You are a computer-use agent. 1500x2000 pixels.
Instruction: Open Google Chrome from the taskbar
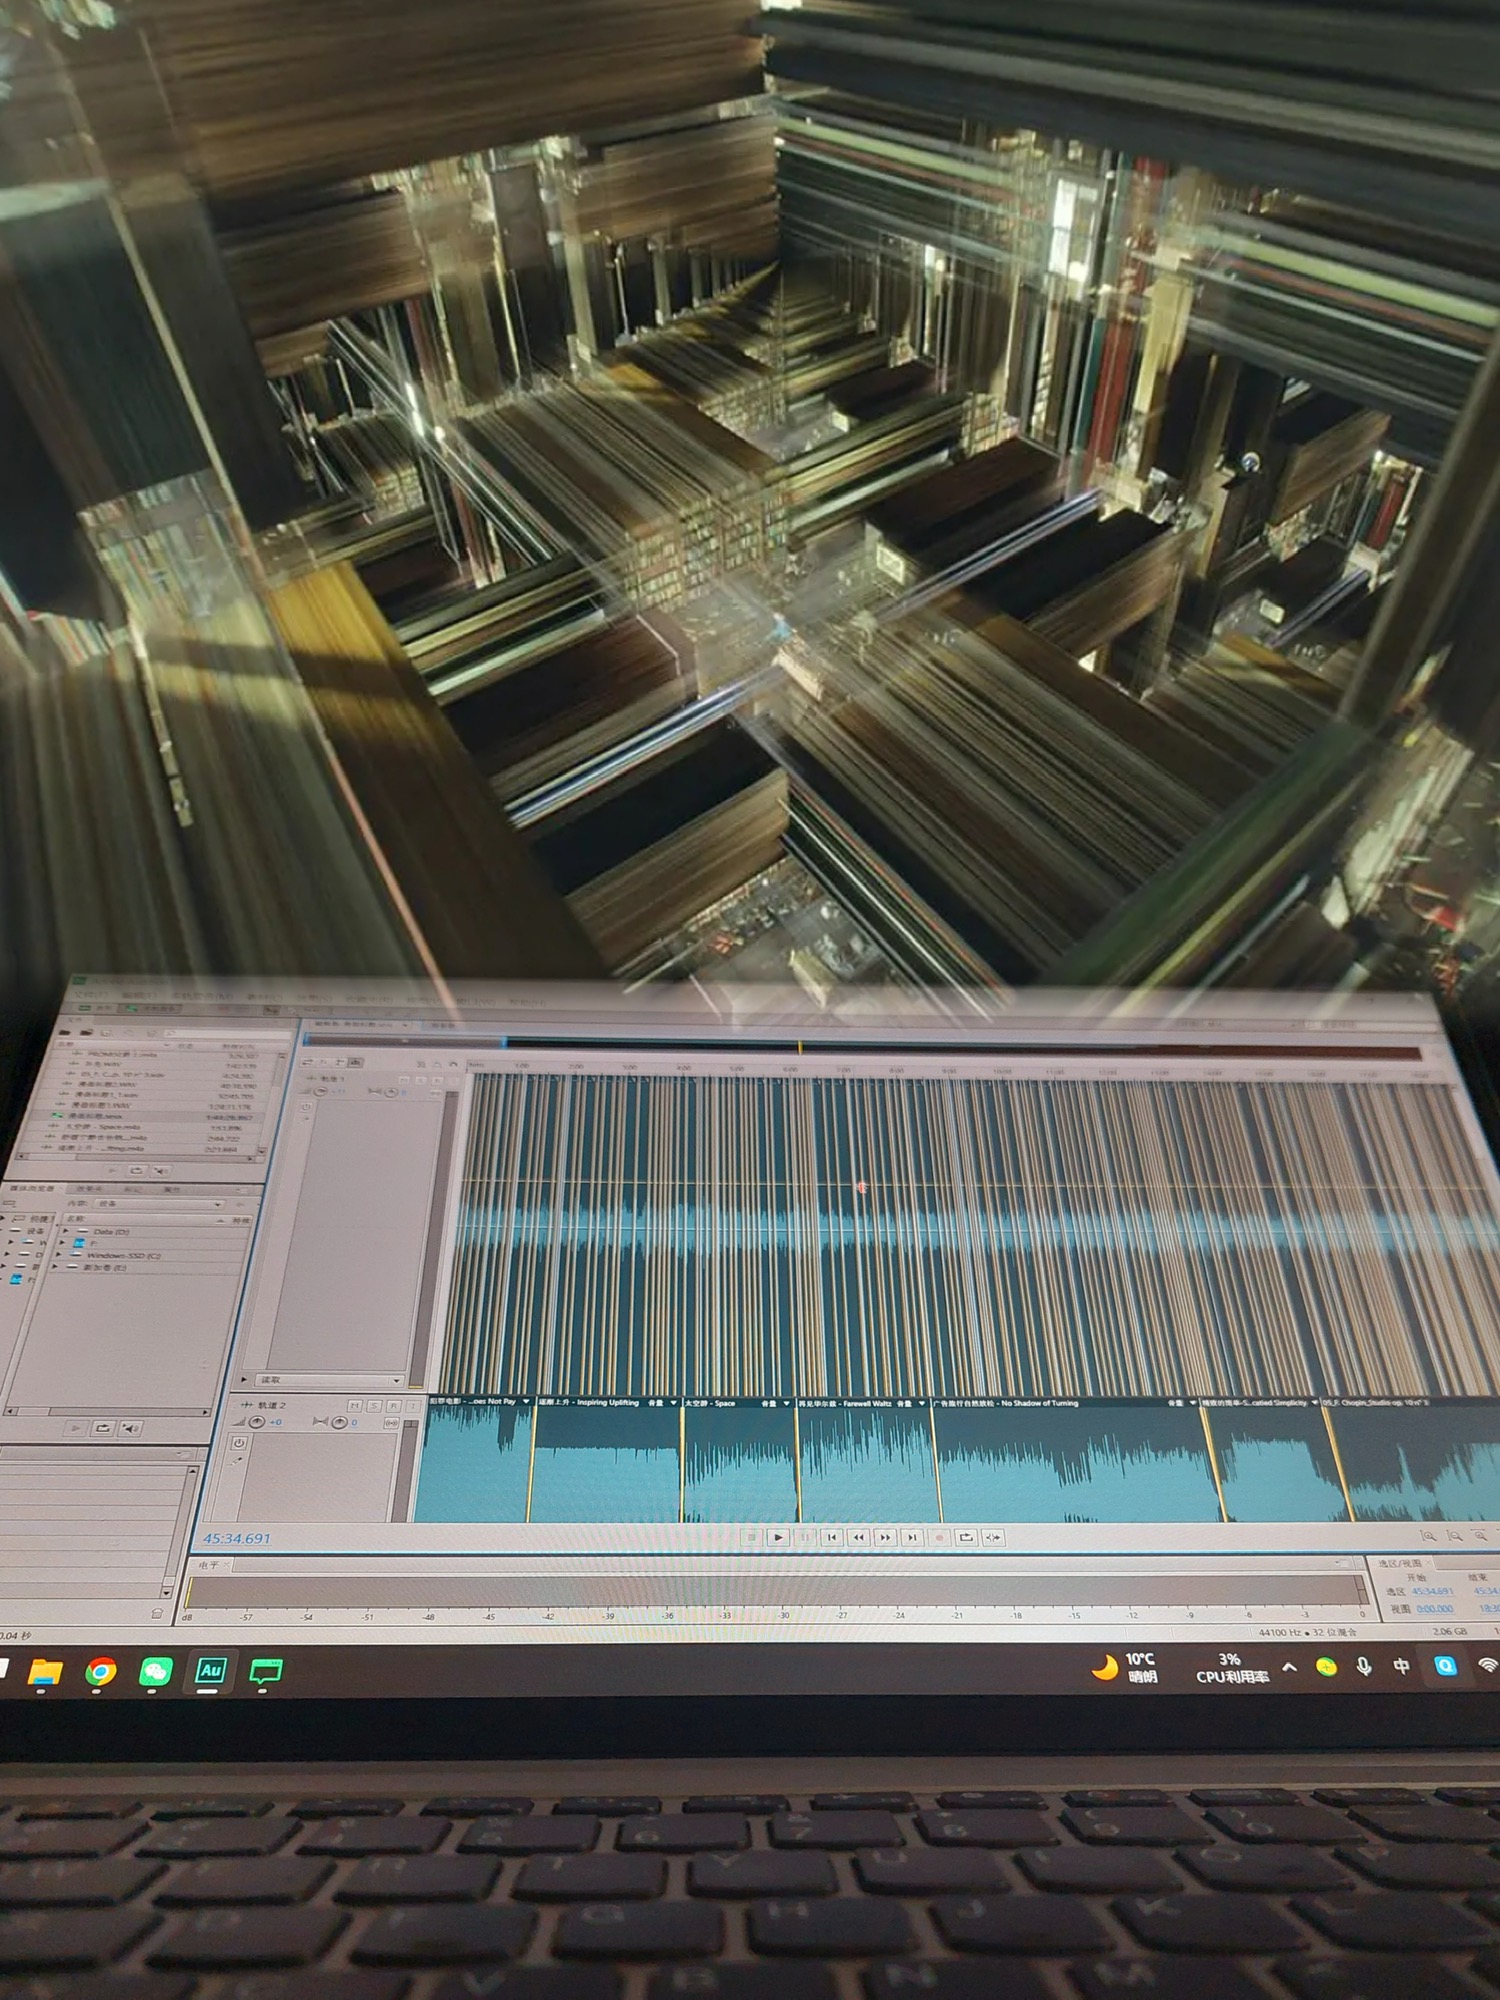[100, 1671]
